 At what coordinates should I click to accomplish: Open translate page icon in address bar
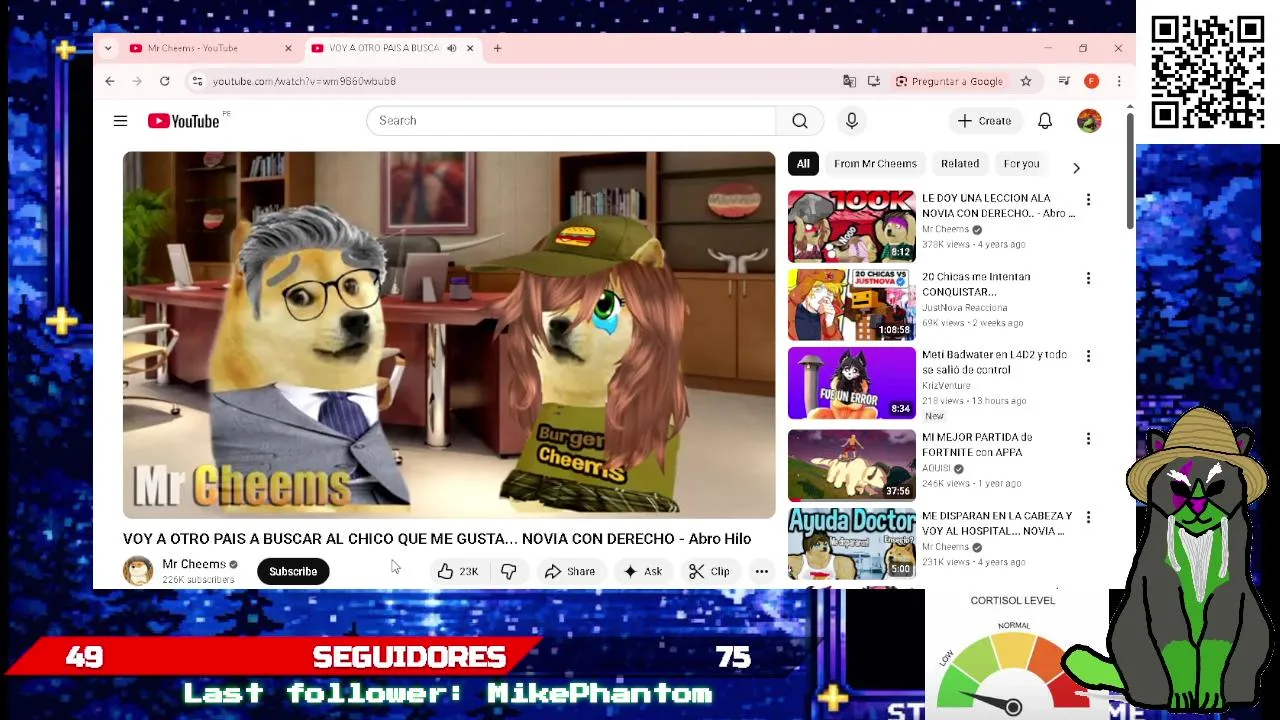click(x=849, y=81)
